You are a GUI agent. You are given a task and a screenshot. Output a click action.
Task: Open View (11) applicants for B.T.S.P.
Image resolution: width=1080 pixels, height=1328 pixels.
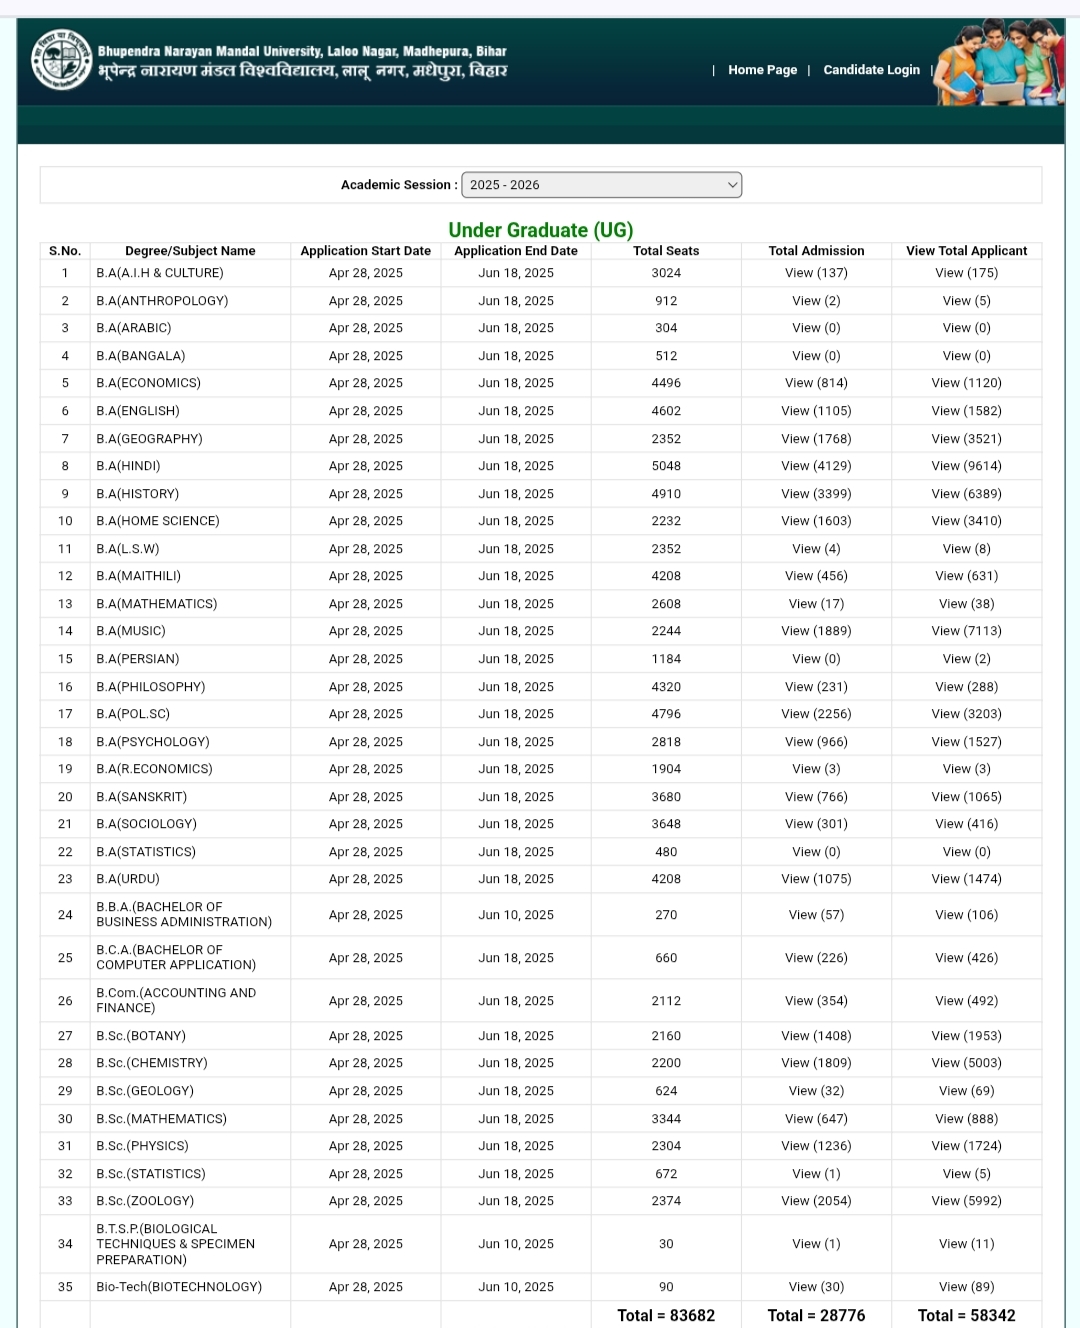coord(967,1244)
